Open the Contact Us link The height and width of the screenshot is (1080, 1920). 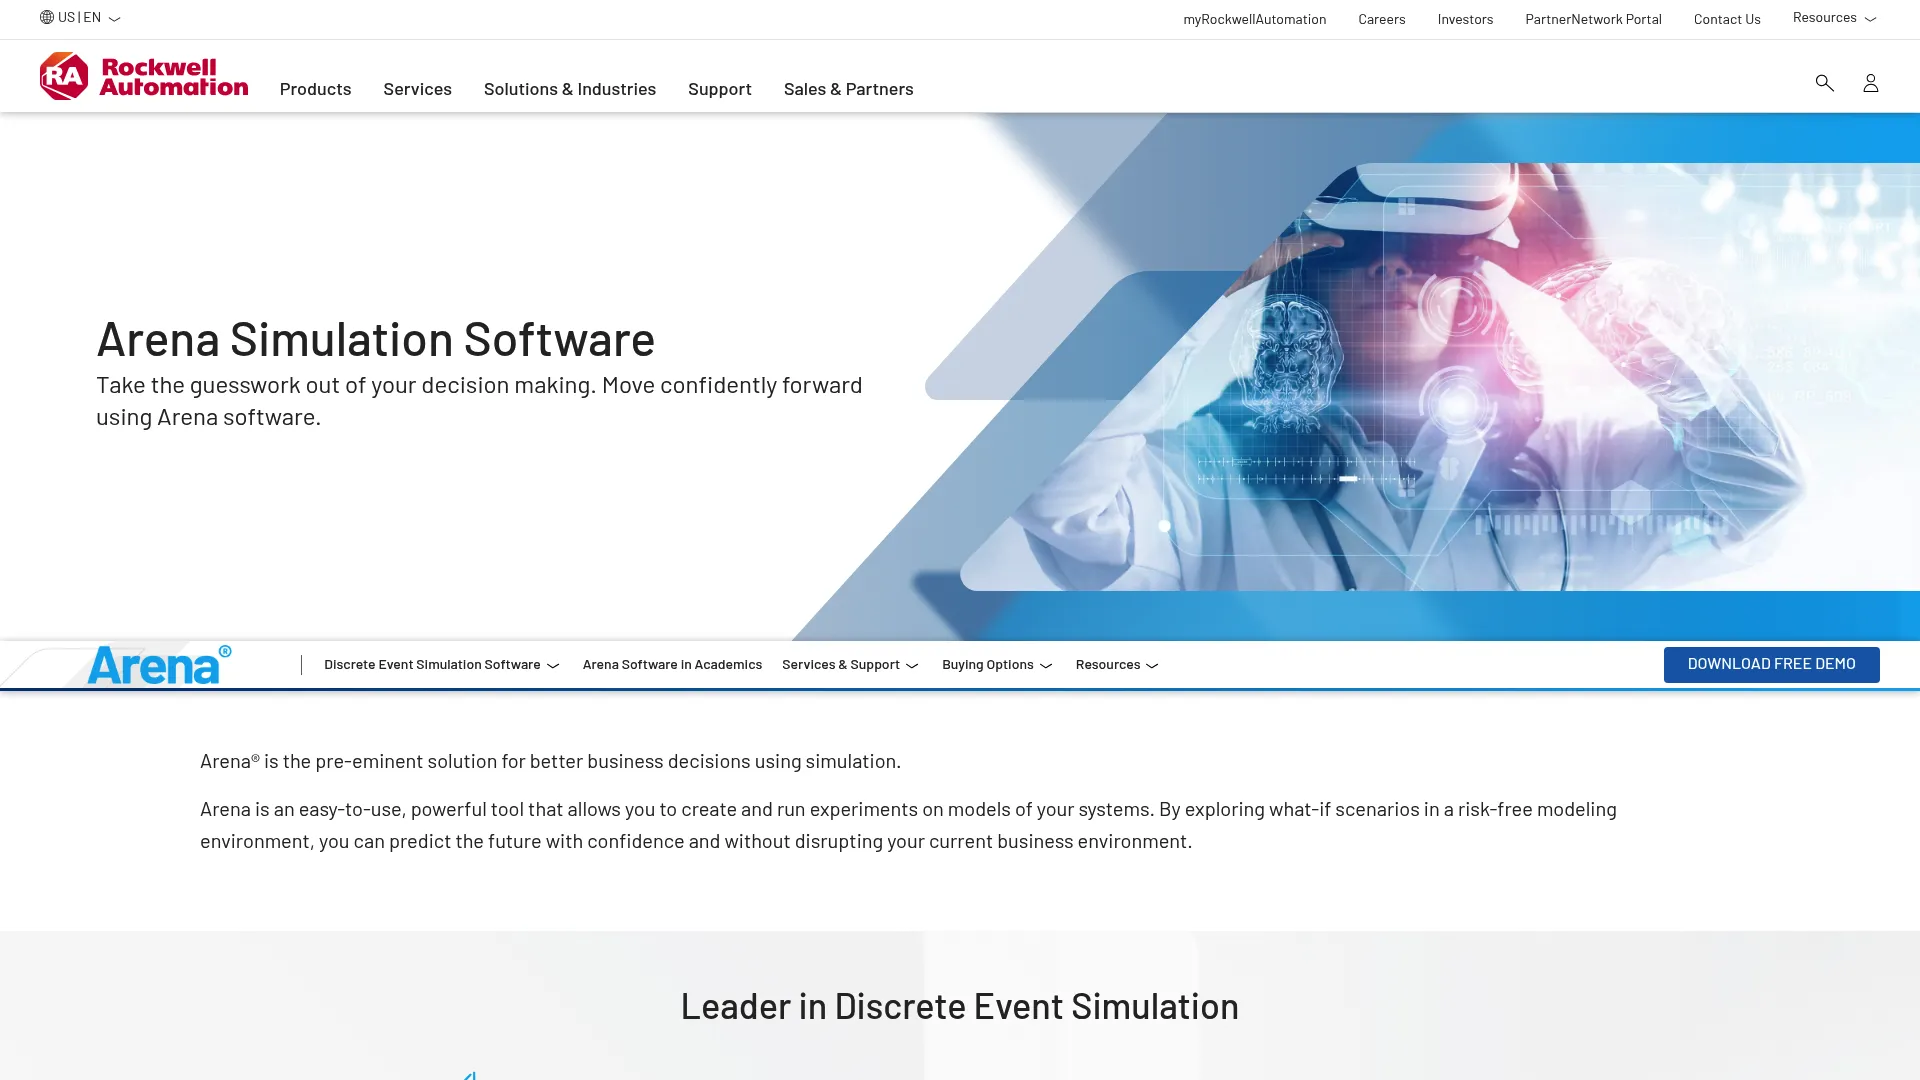1727,19
